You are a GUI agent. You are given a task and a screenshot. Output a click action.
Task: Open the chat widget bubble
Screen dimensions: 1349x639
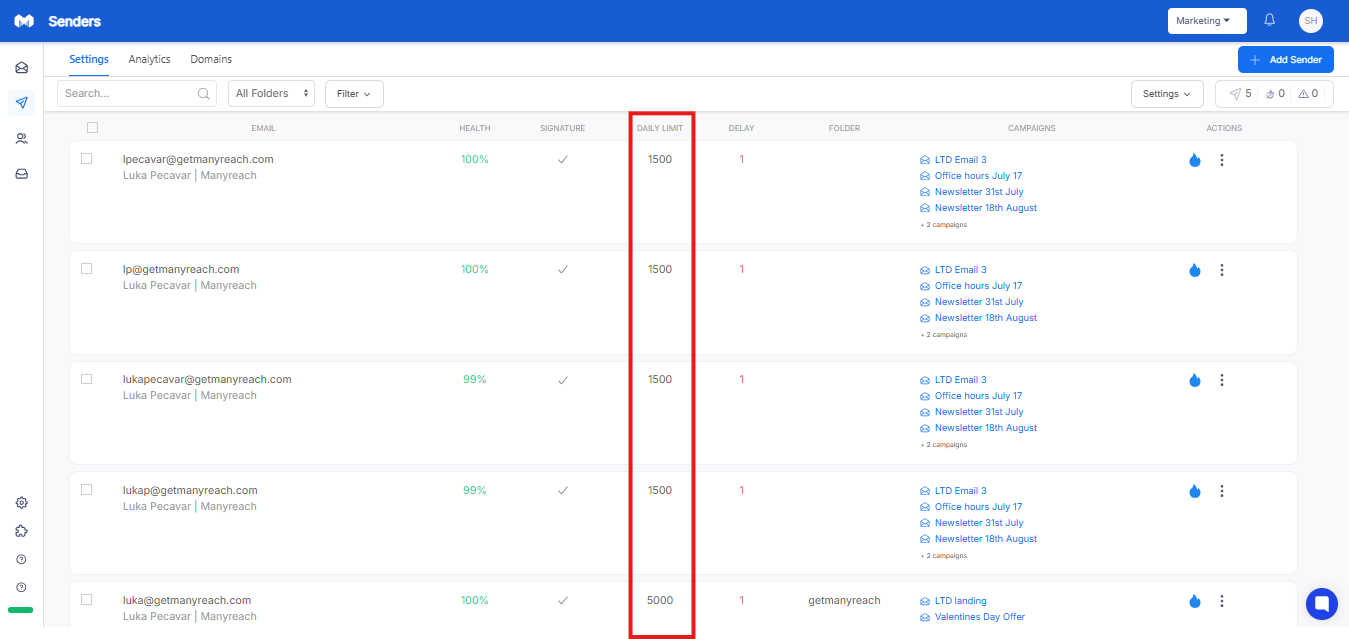pyautogui.click(x=1322, y=604)
